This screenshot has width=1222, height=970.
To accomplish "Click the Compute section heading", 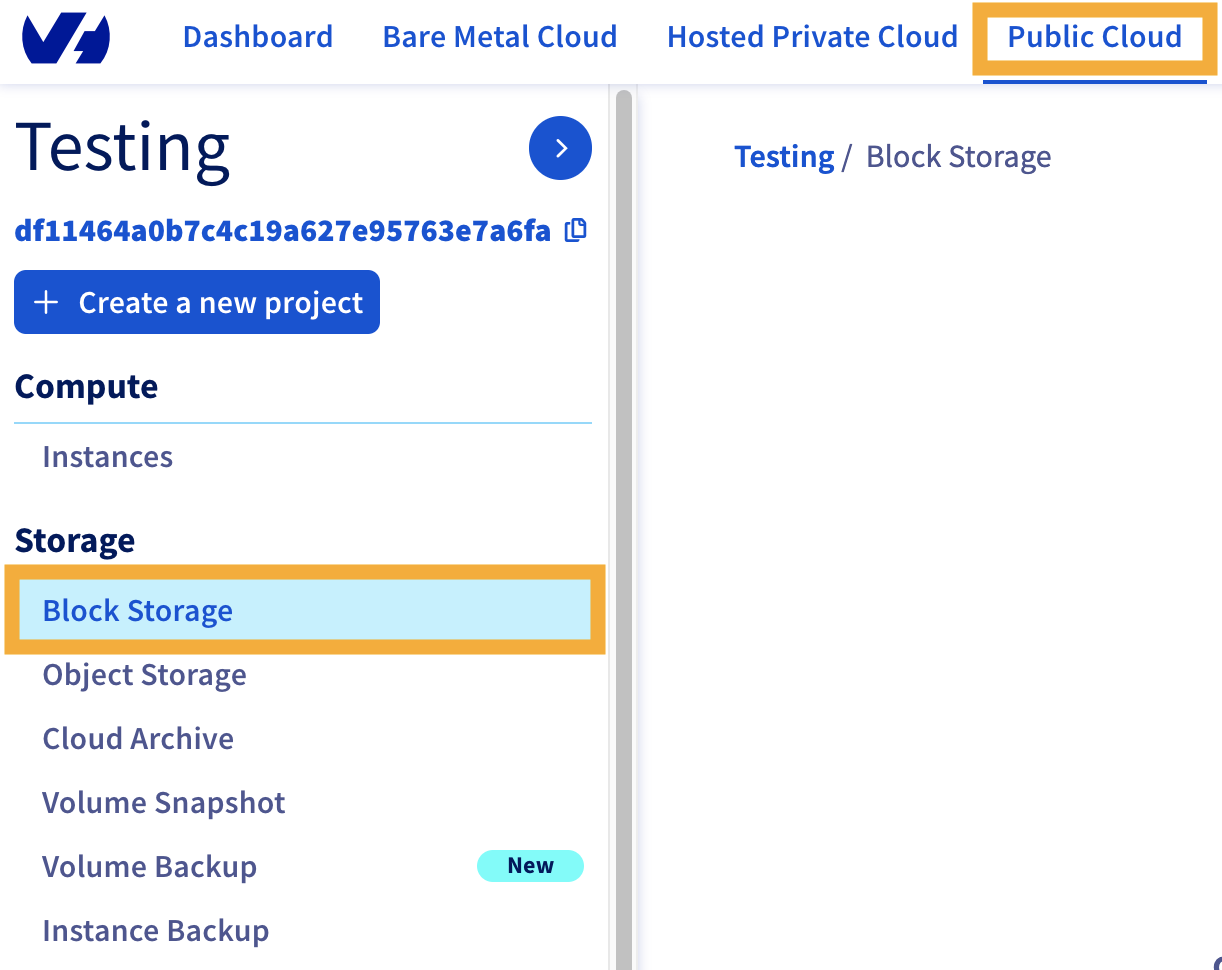I will tap(86, 387).
